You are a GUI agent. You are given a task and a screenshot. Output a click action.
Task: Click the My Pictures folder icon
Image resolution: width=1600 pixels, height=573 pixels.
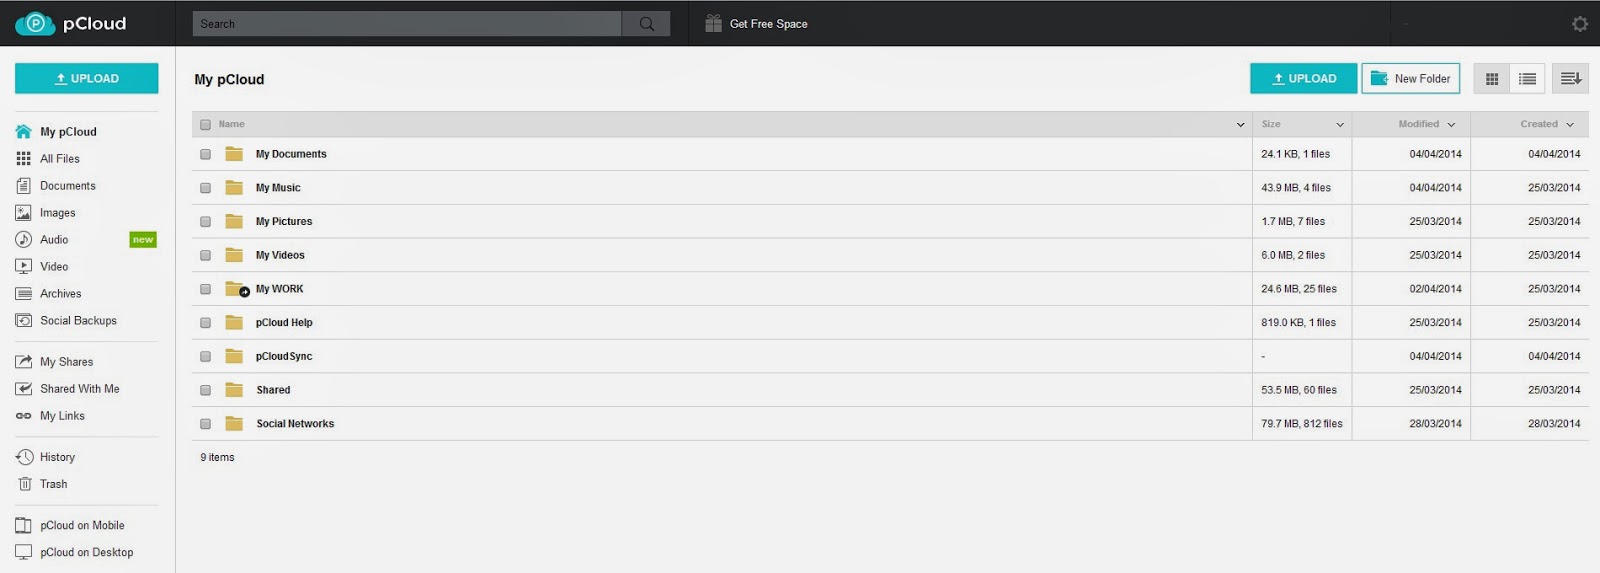coord(234,221)
